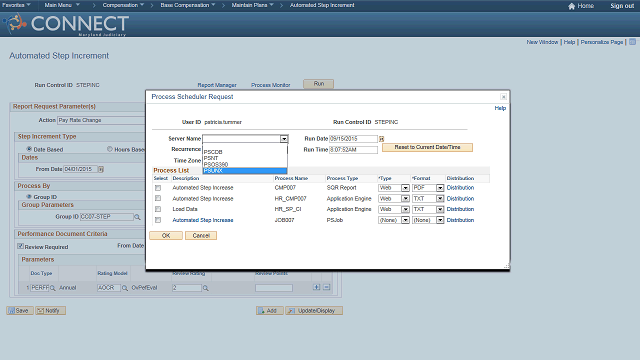The image size is (640, 360).
Task: Open Format dropdown showing PDF for CMP007
Action: (x=440, y=188)
